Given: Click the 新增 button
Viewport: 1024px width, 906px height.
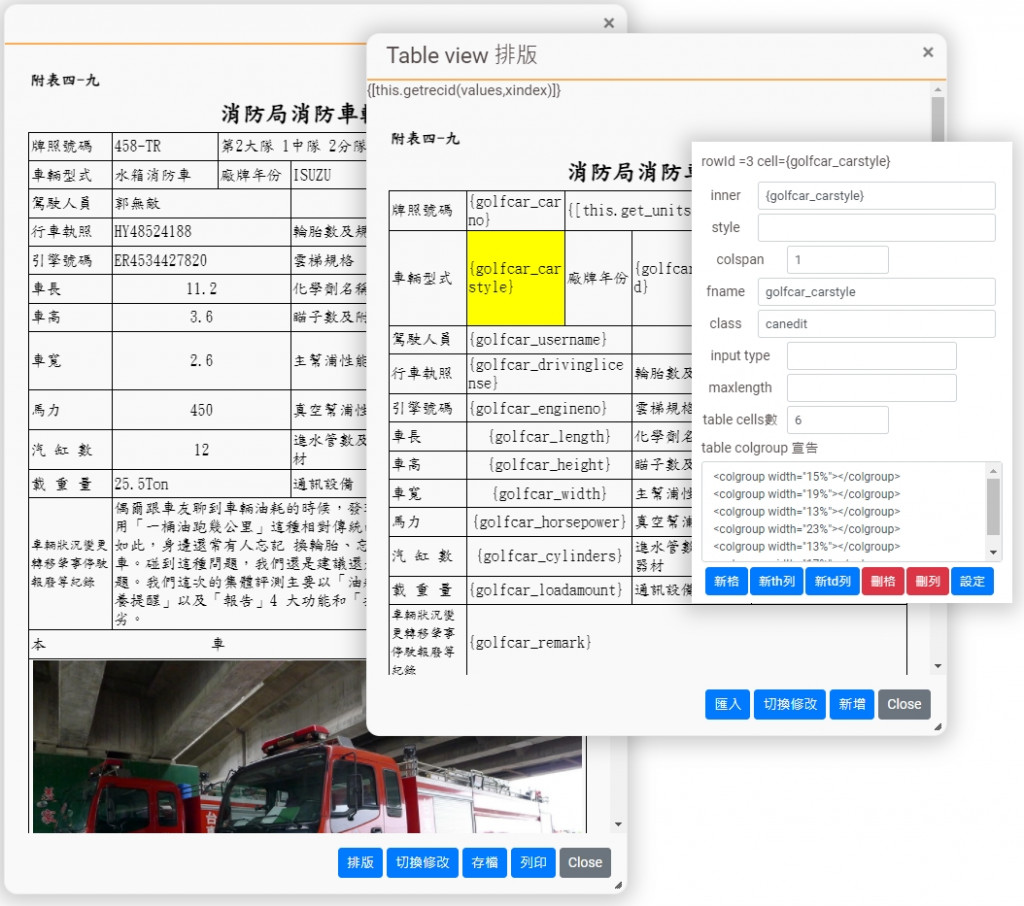Looking at the screenshot, I should [x=852, y=704].
